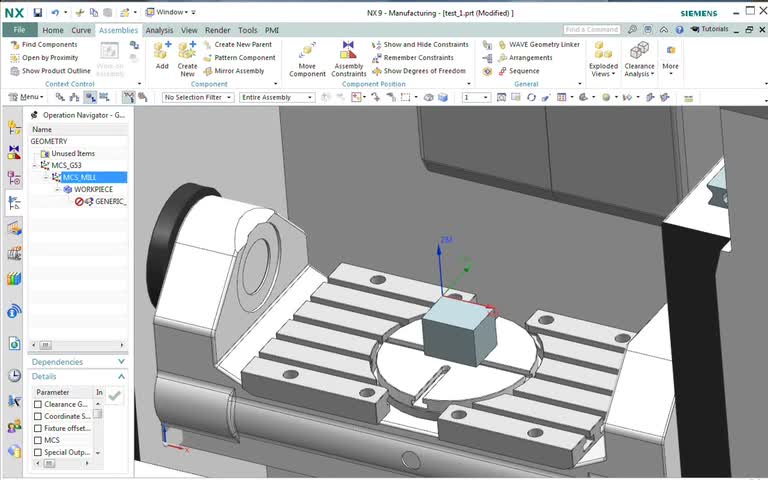
Task: Click Show Degrees of Freedom
Action: click(x=419, y=71)
